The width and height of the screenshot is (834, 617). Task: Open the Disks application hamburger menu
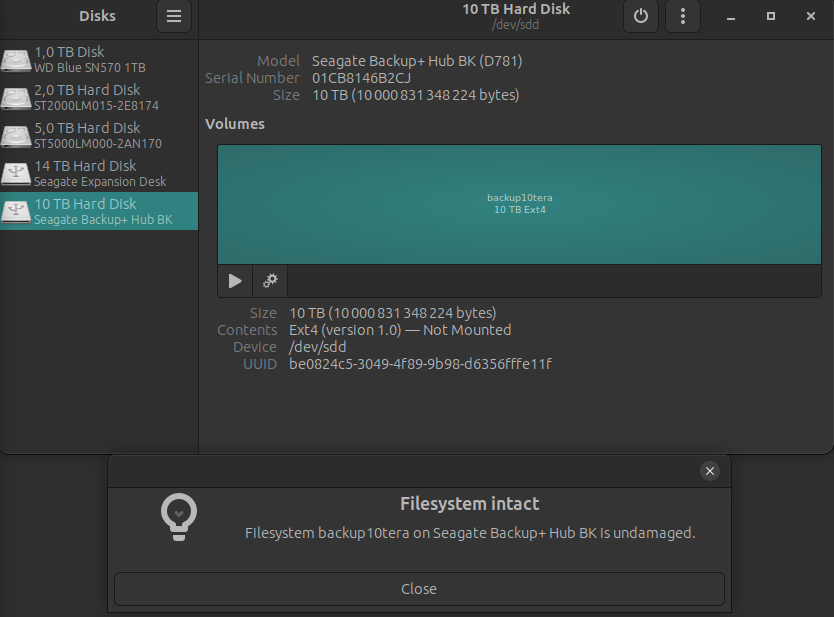coord(174,16)
